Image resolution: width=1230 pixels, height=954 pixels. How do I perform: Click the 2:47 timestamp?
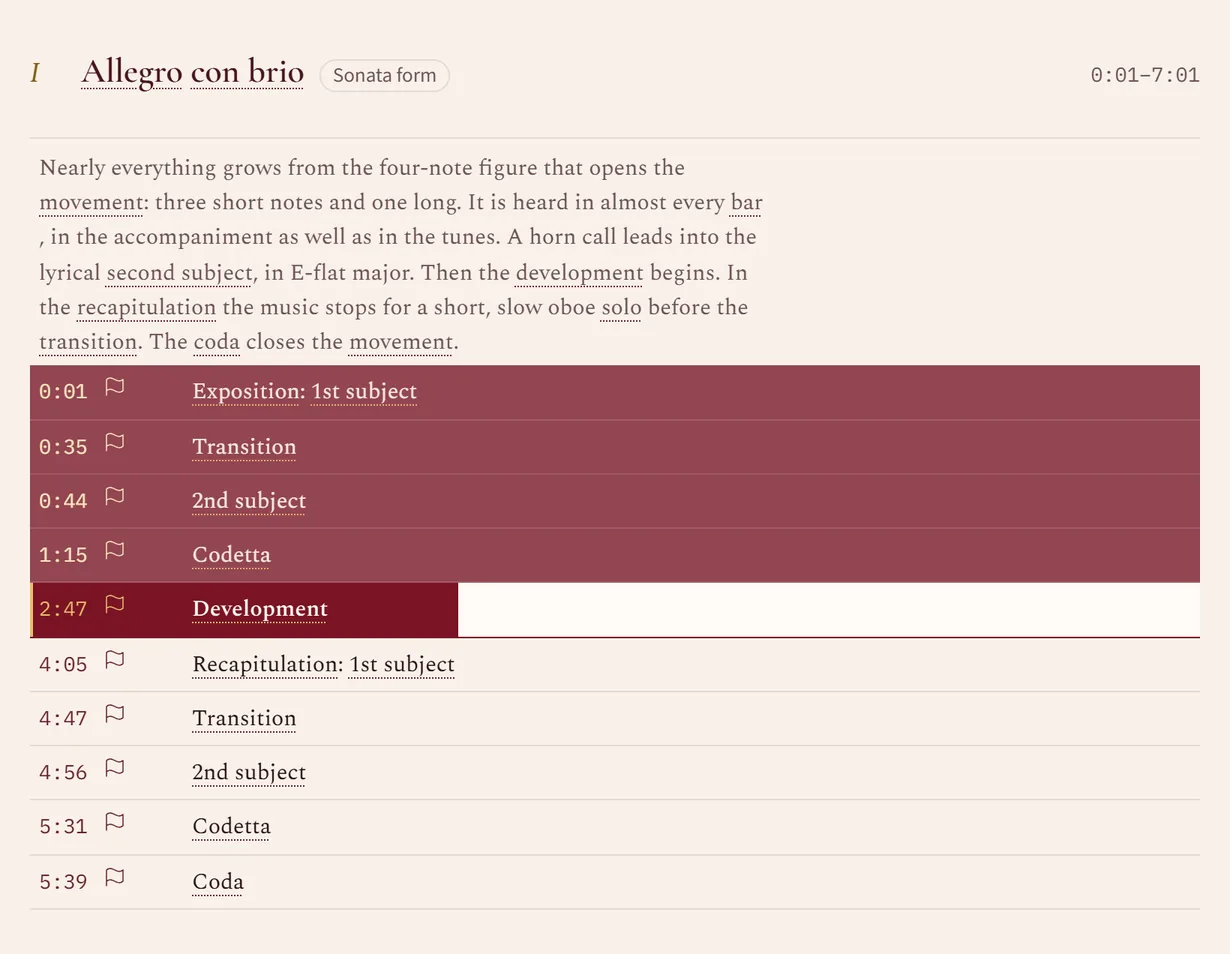(x=63, y=609)
